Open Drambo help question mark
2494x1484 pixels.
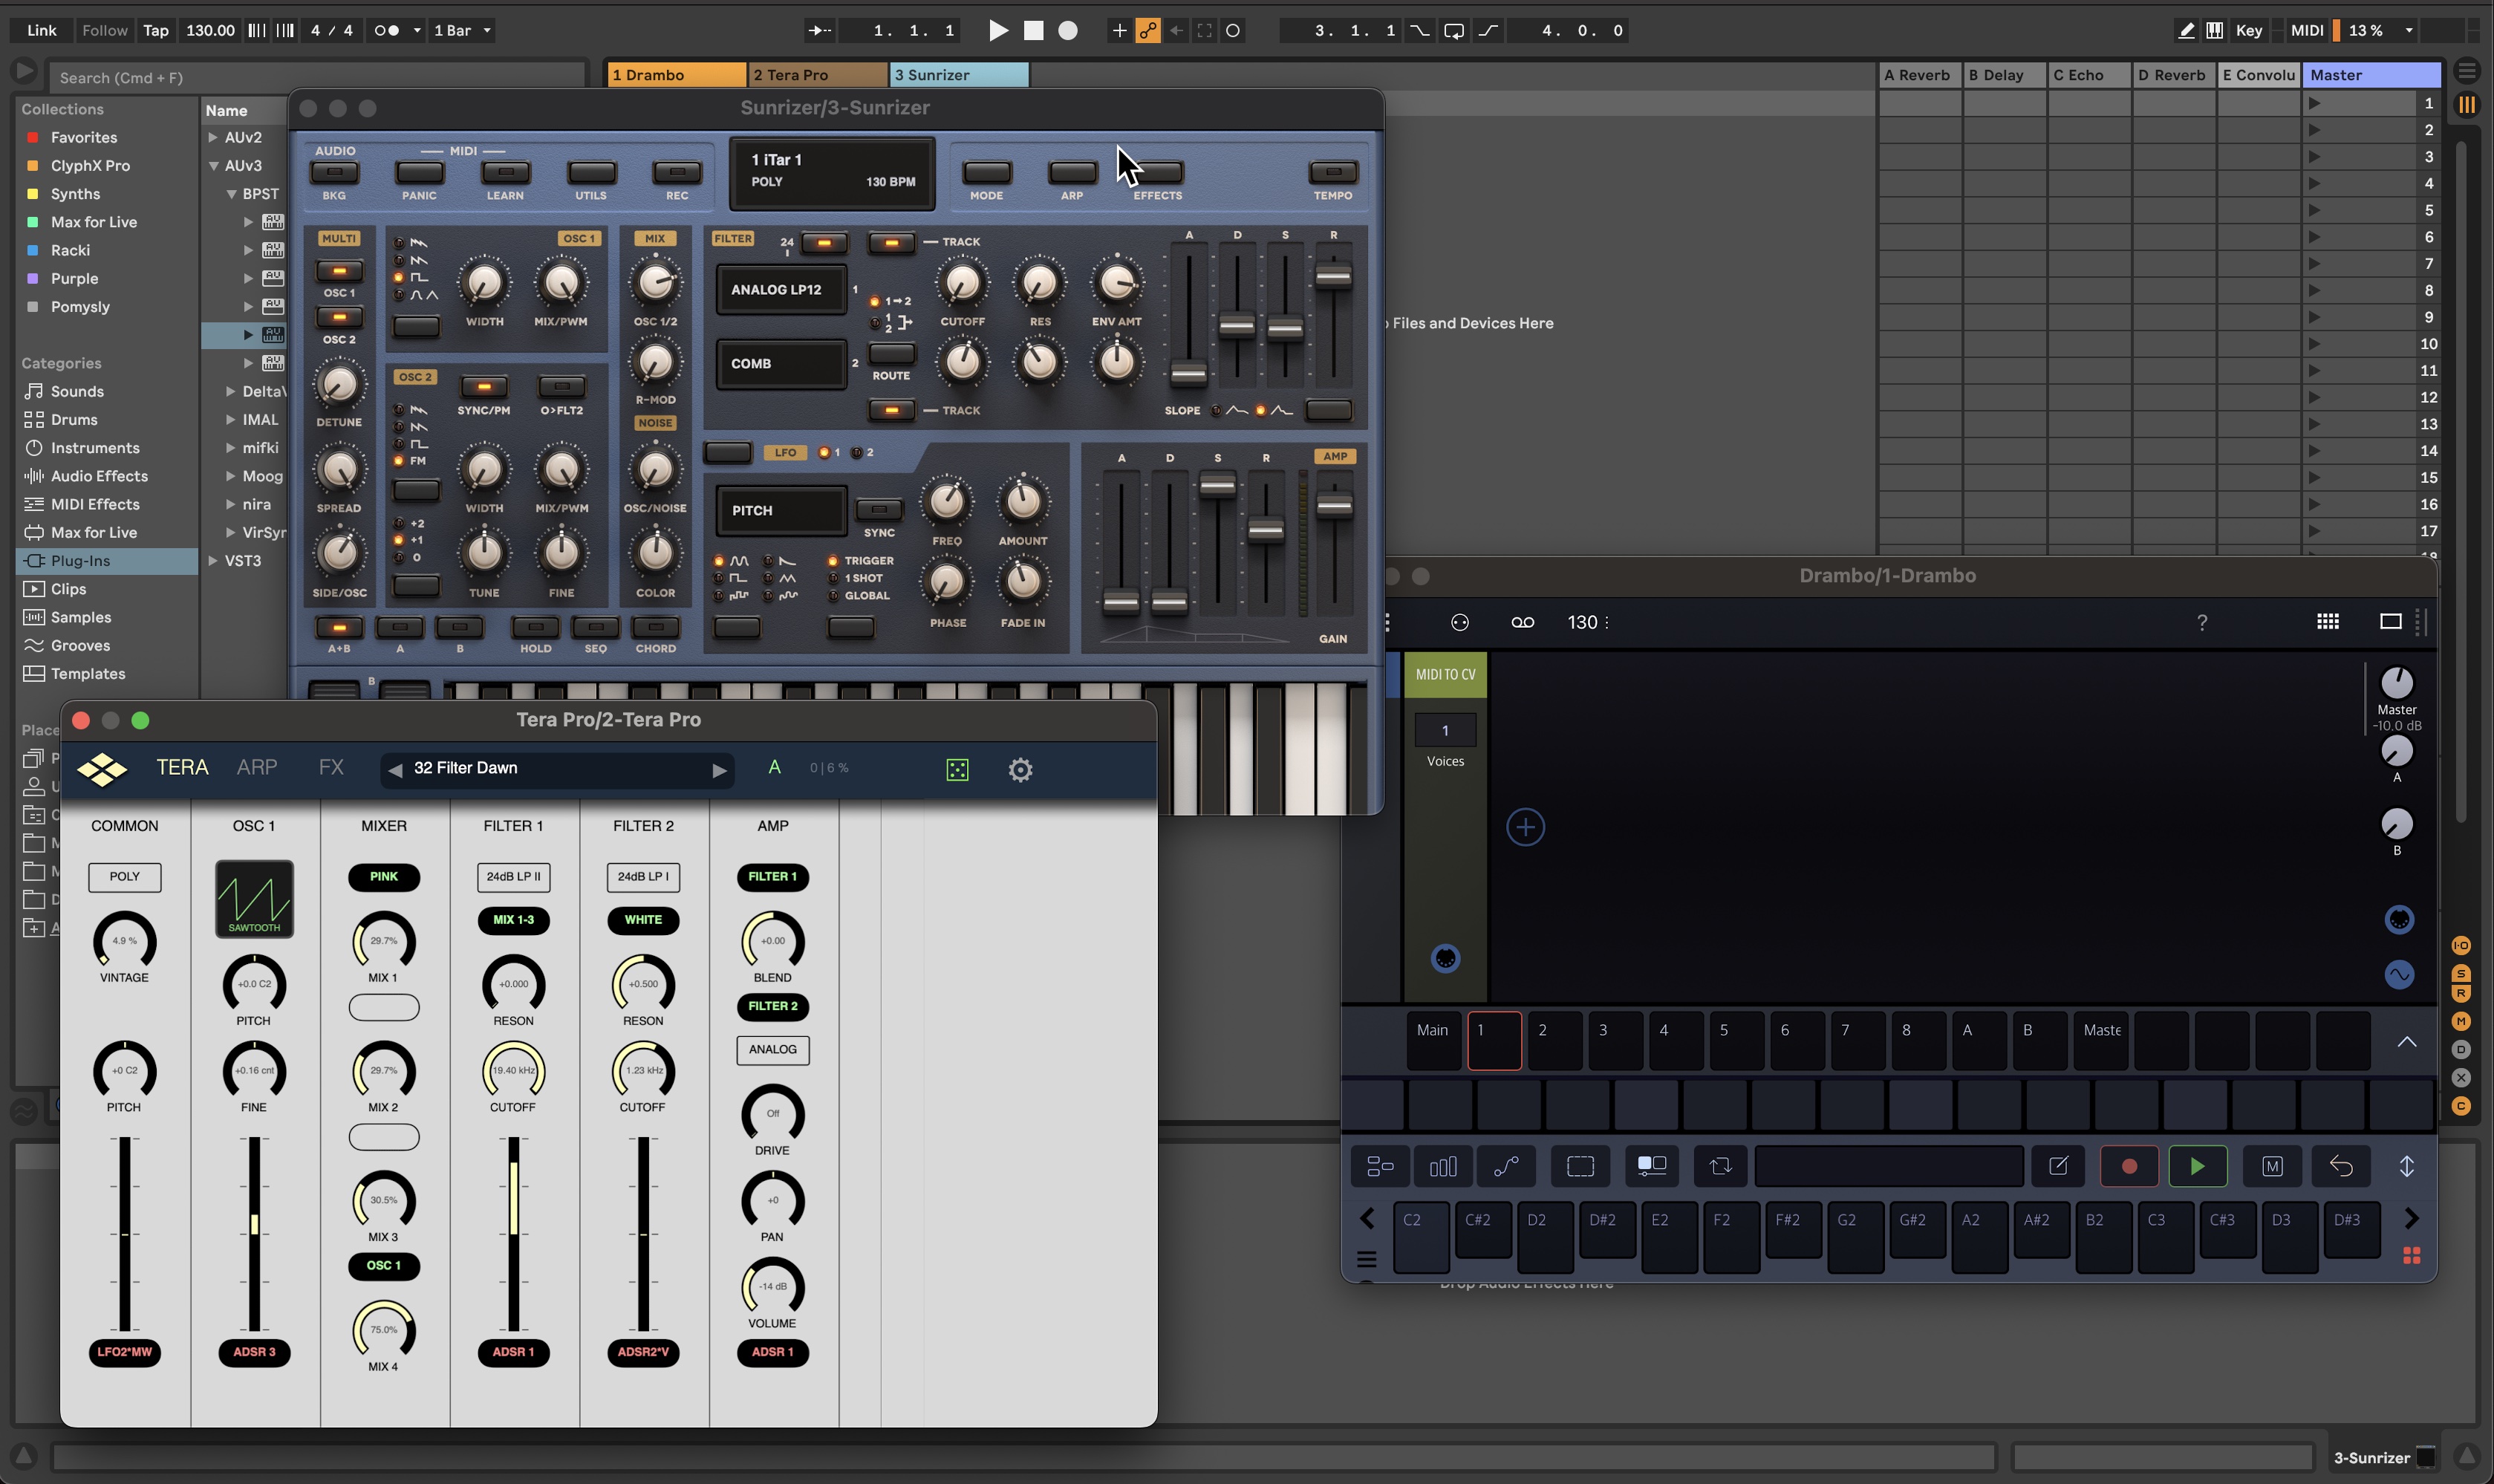click(2201, 622)
